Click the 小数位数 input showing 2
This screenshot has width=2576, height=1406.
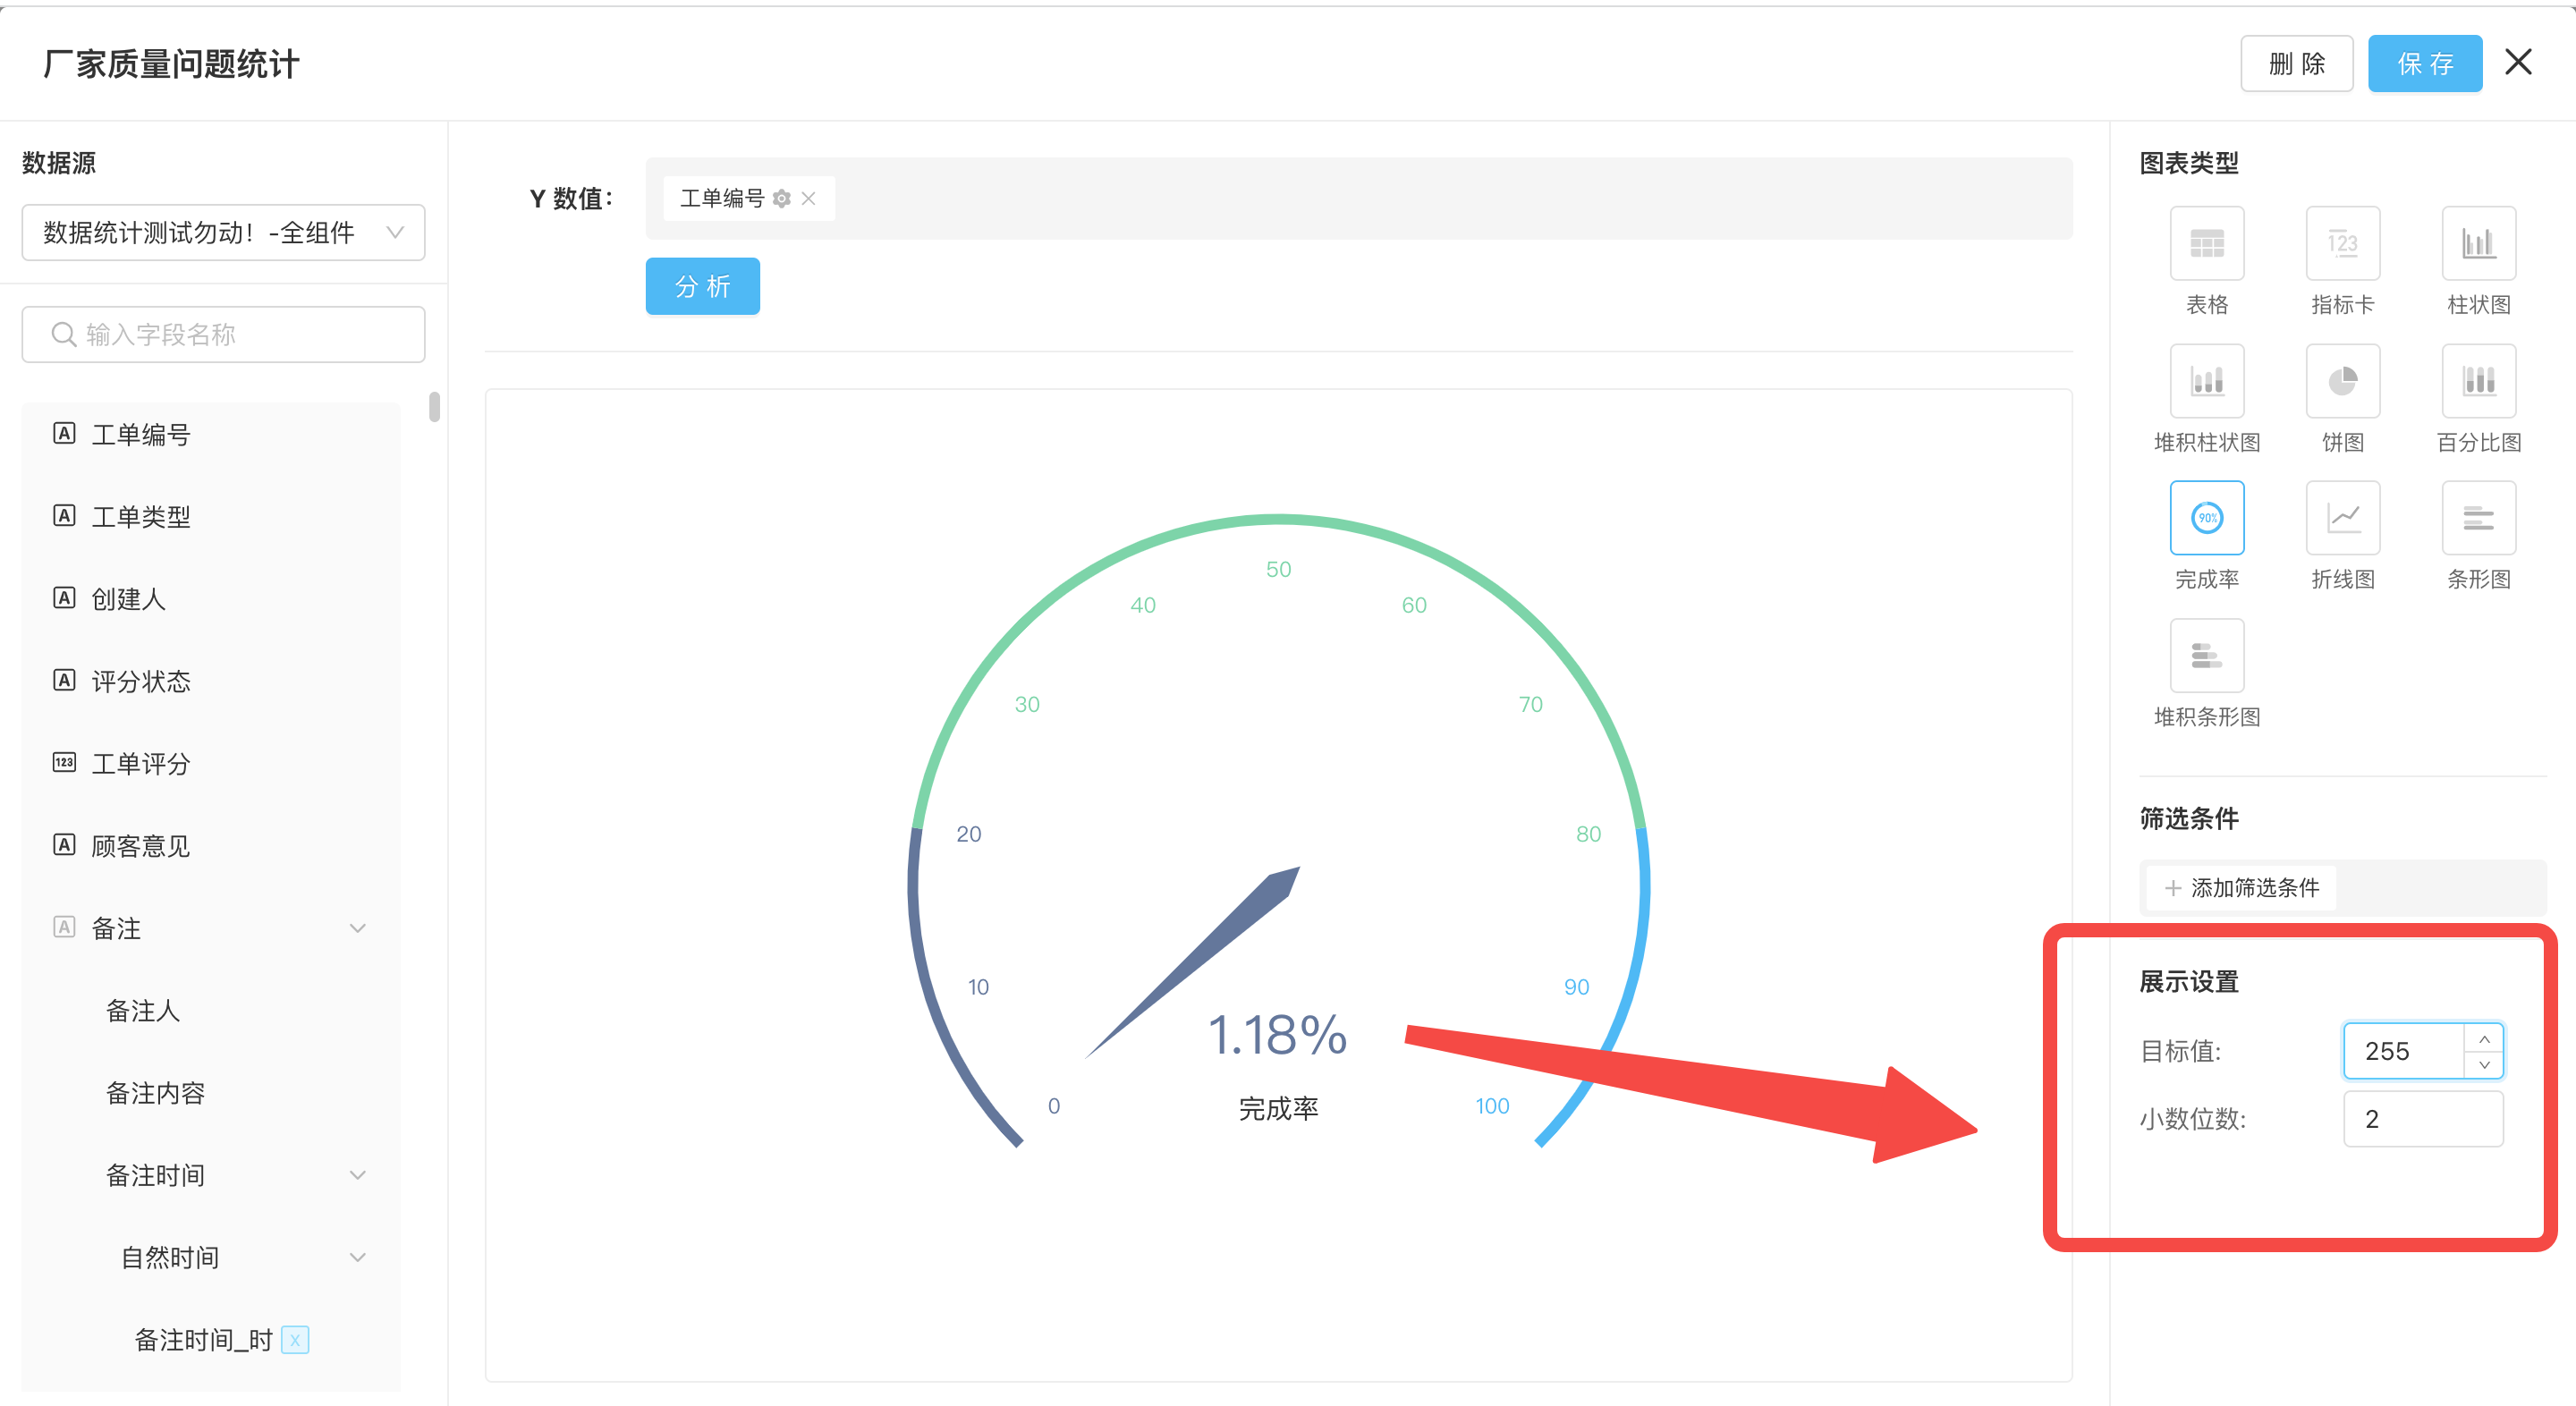[2423, 1118]
